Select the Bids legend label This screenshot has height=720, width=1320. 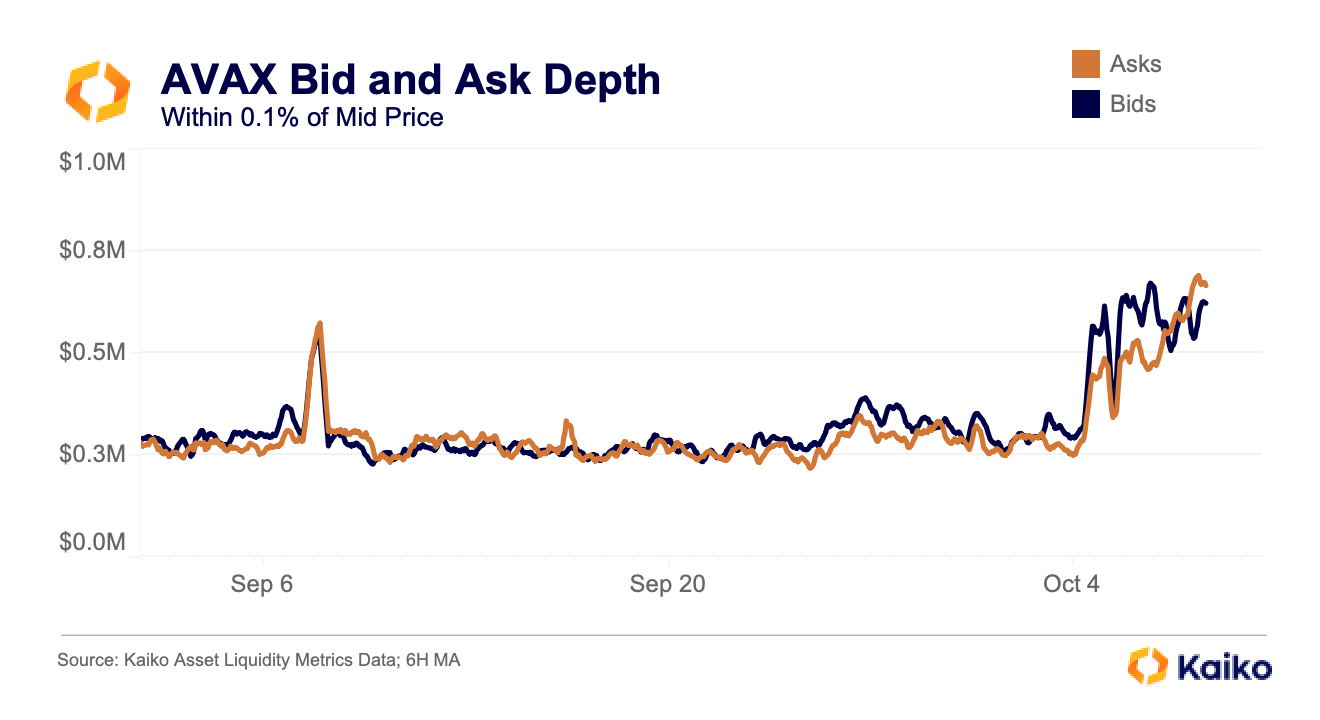(1133, 104)
